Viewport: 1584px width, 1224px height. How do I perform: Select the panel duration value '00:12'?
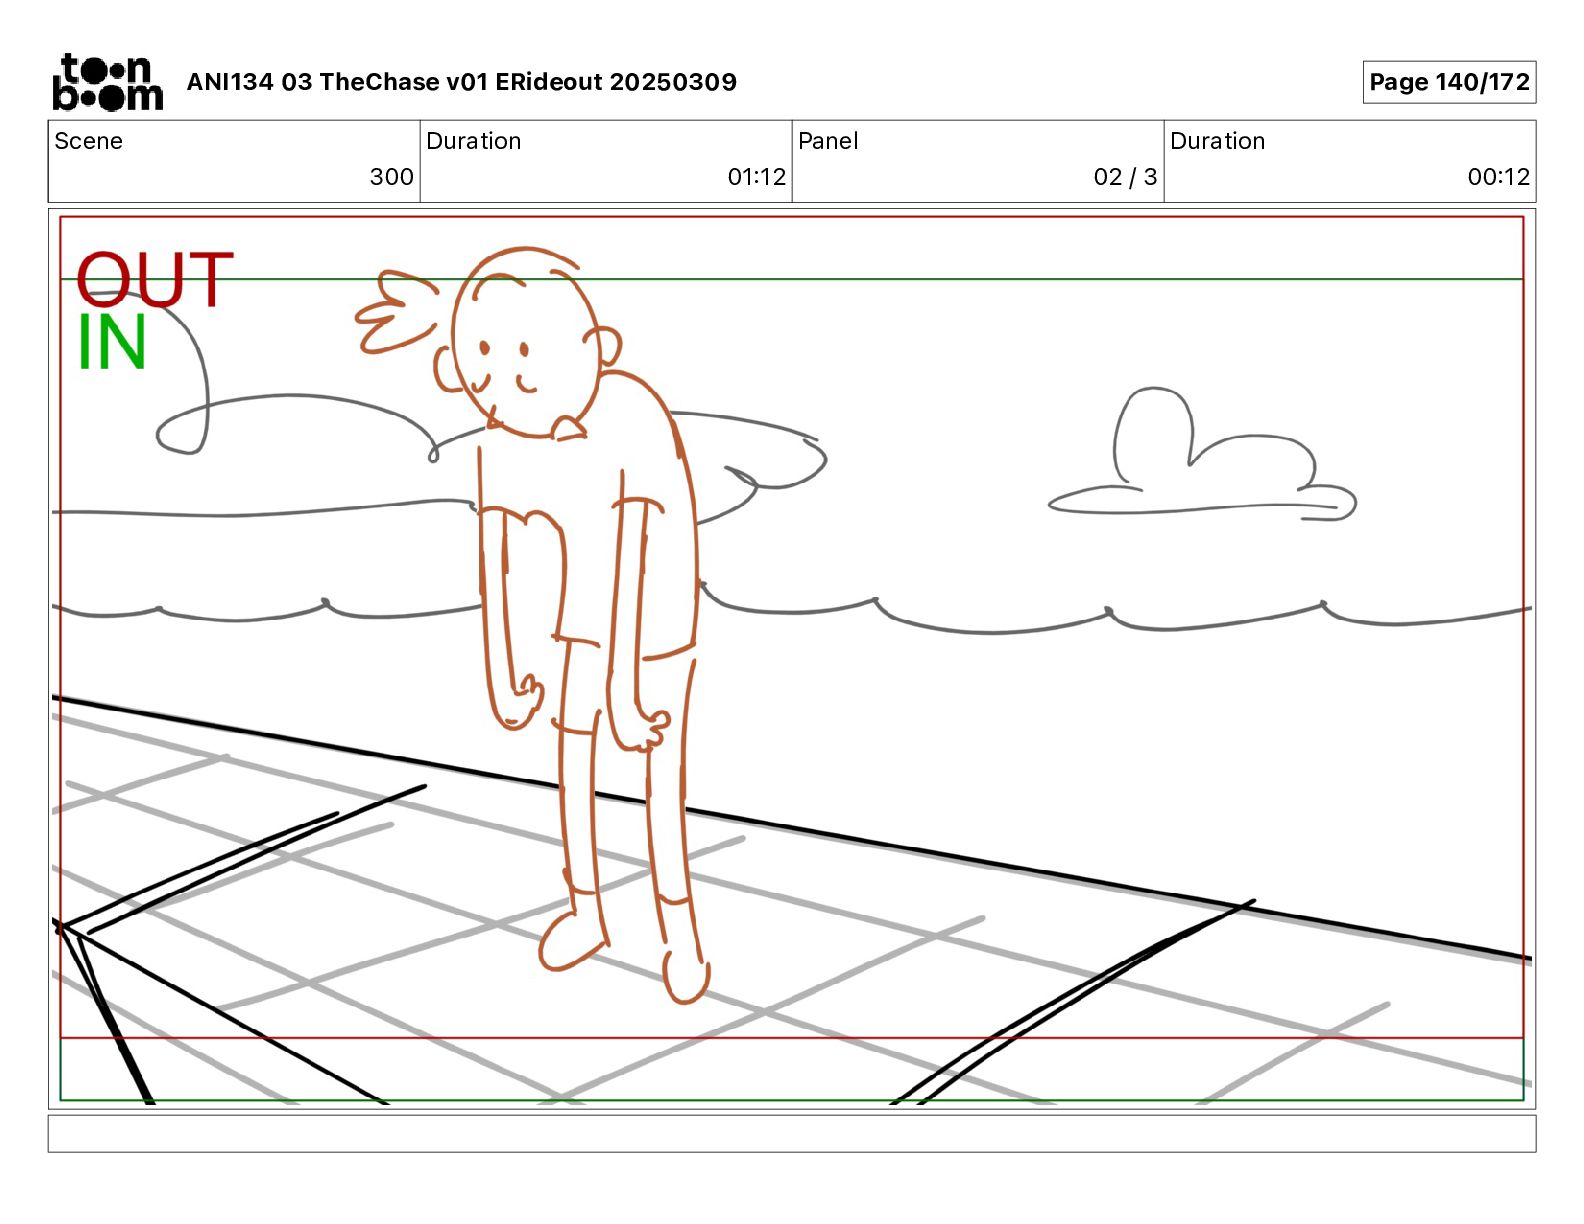pyautogui.click(x=1499, y=177)
